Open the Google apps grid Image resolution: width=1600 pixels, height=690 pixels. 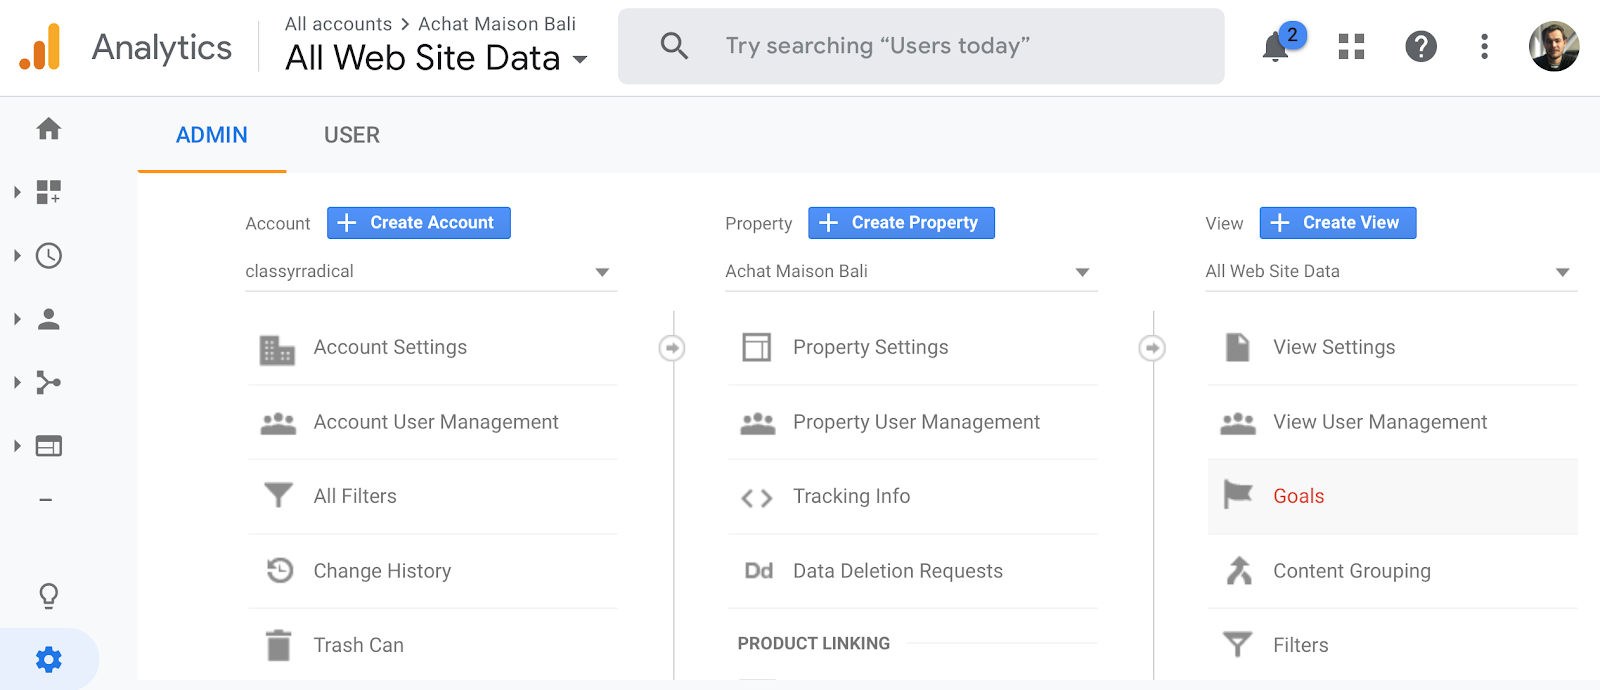[x=1351, y=46]
